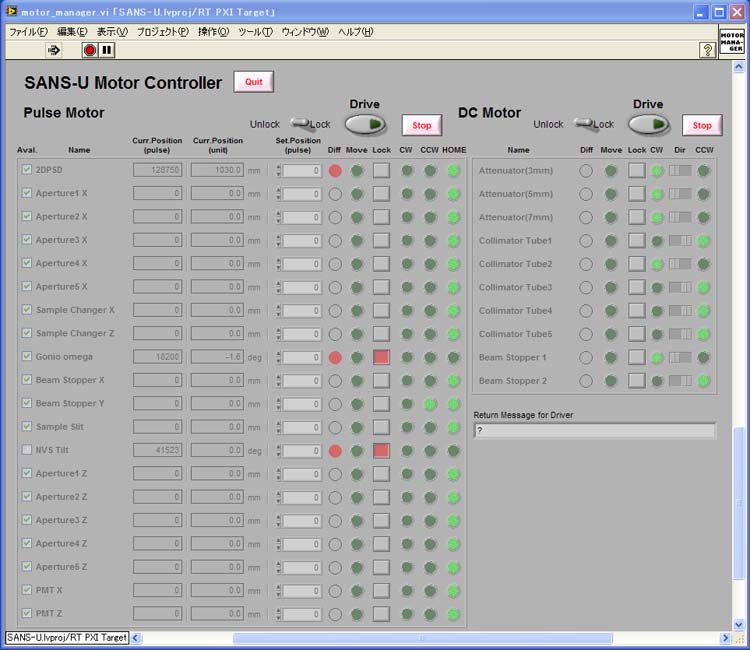Click the NVS Tilt red Diff indicator

pos(335,451)
